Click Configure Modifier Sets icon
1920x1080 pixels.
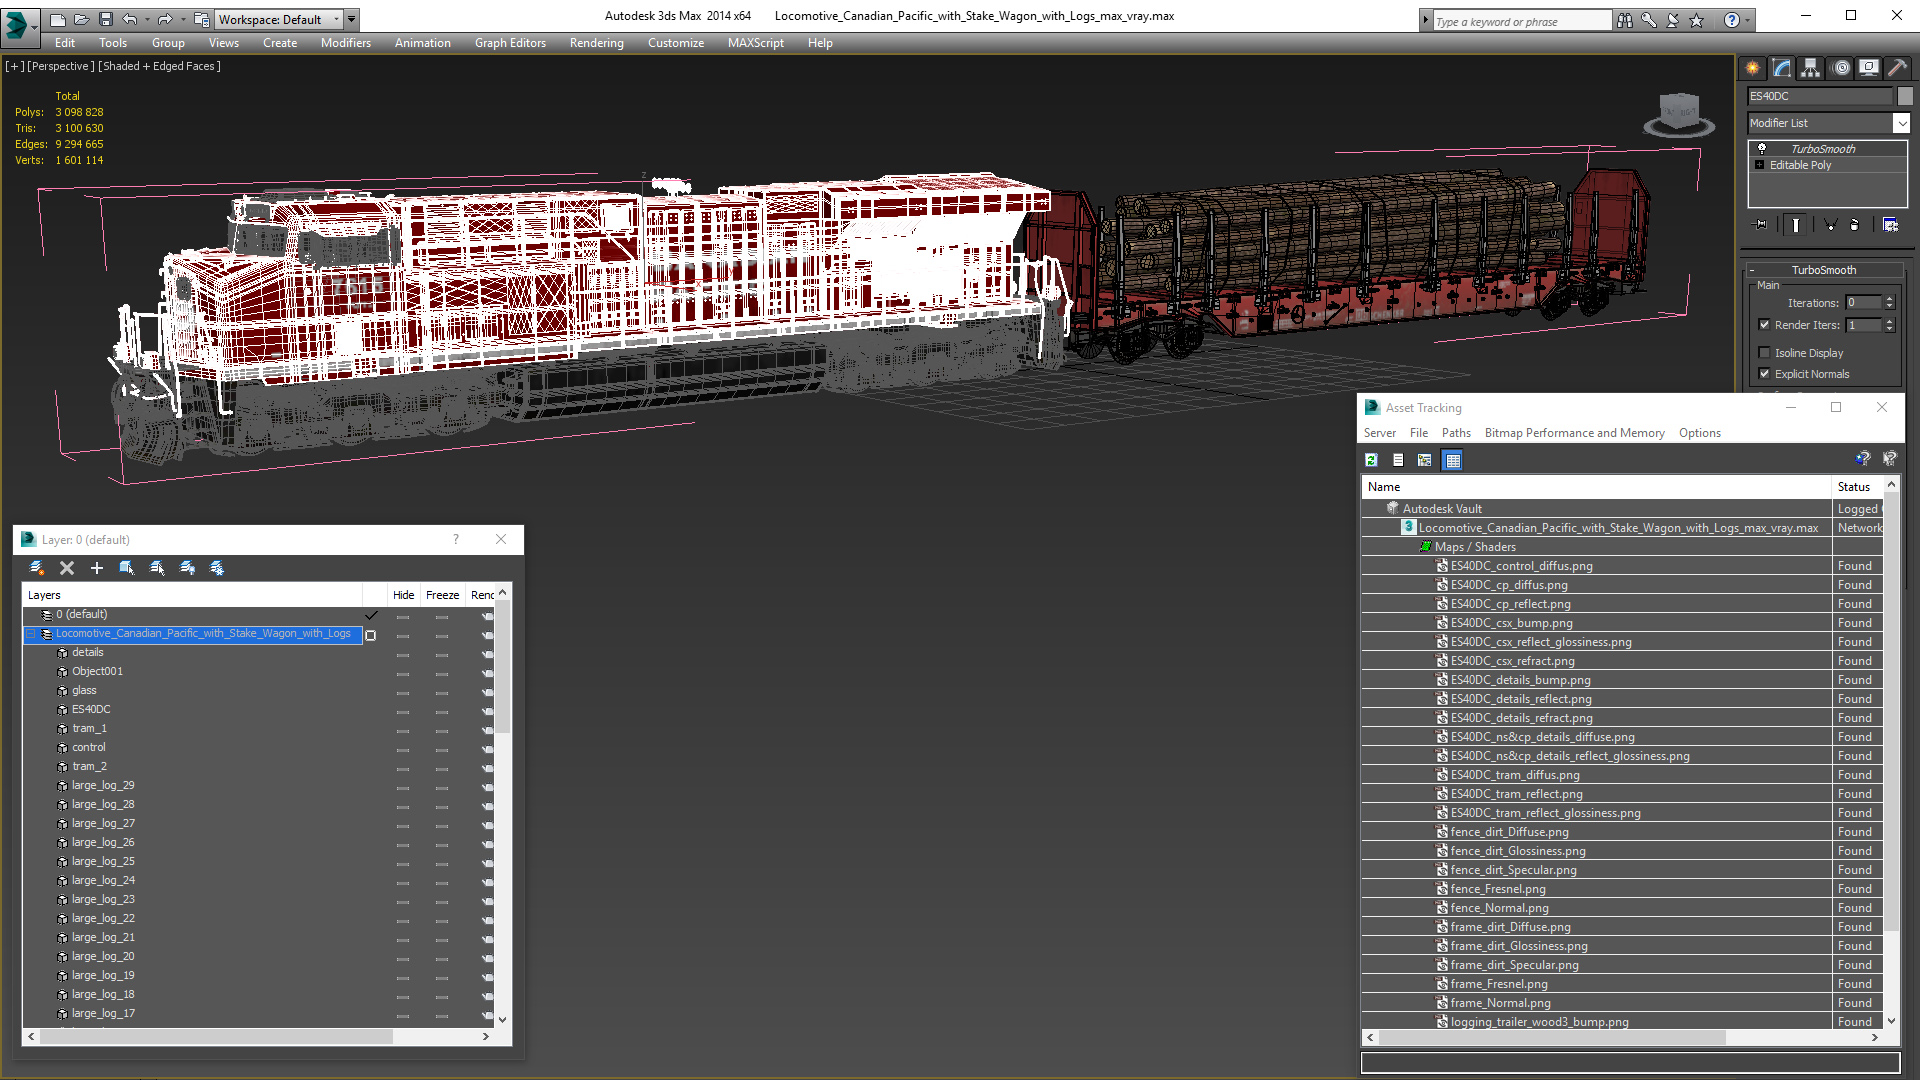coord(1890,225)
